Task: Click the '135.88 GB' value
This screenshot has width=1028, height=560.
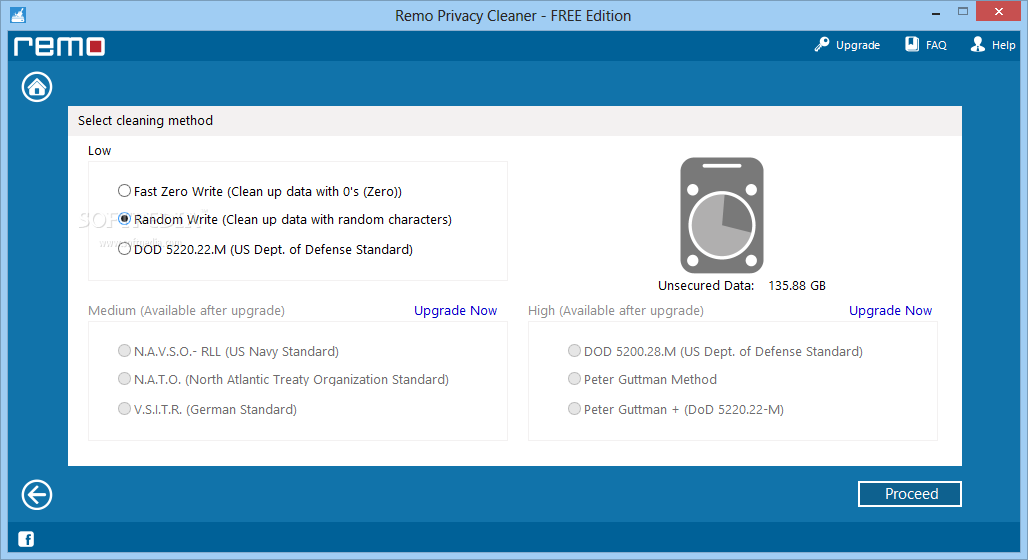Action: coord(797,286)
